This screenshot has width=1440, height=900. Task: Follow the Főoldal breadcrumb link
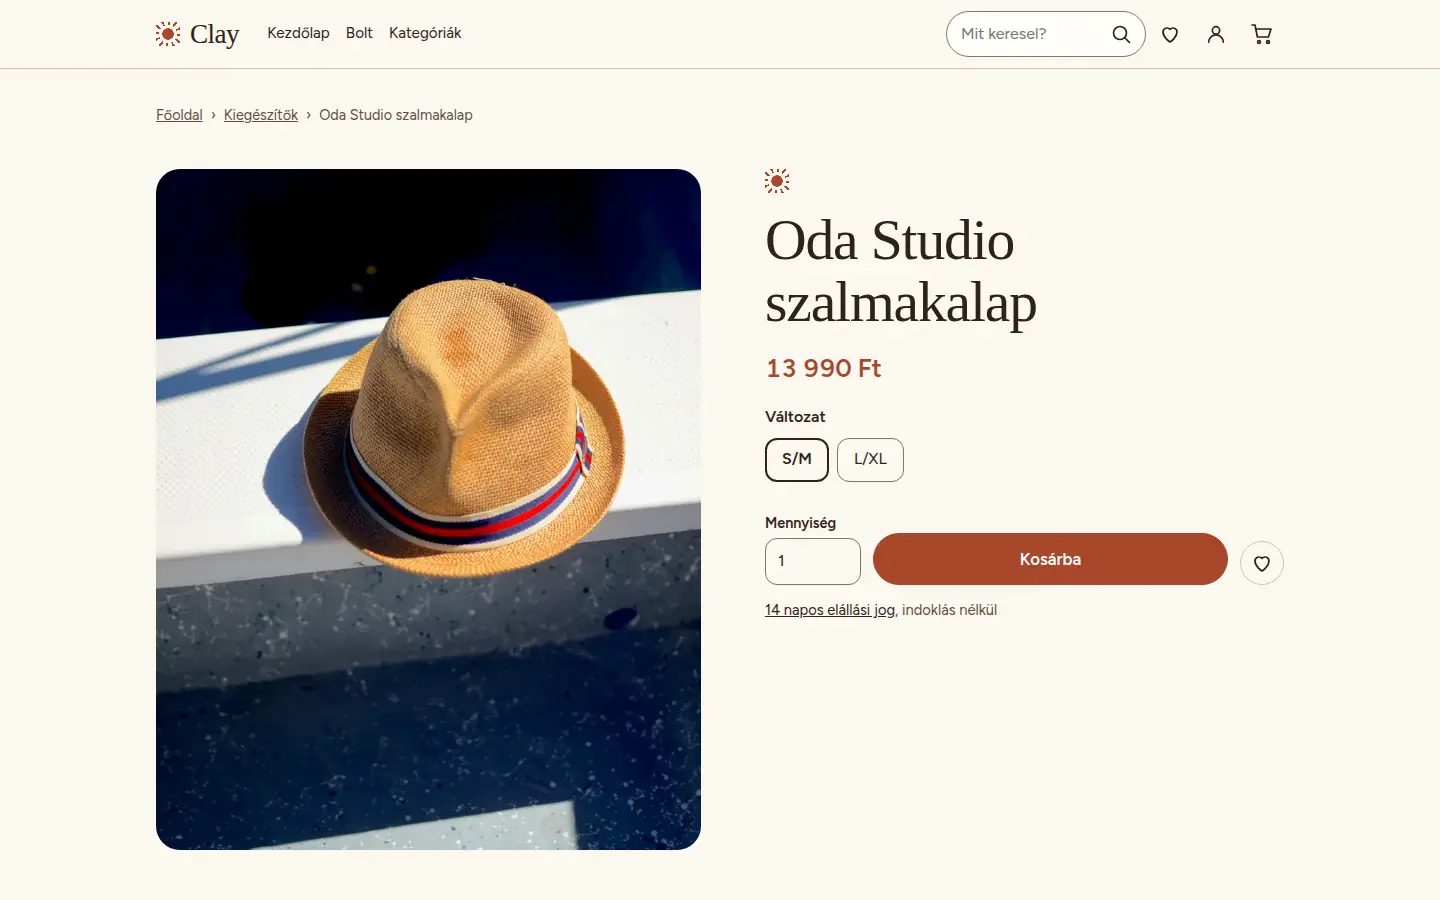pos(179,115)
